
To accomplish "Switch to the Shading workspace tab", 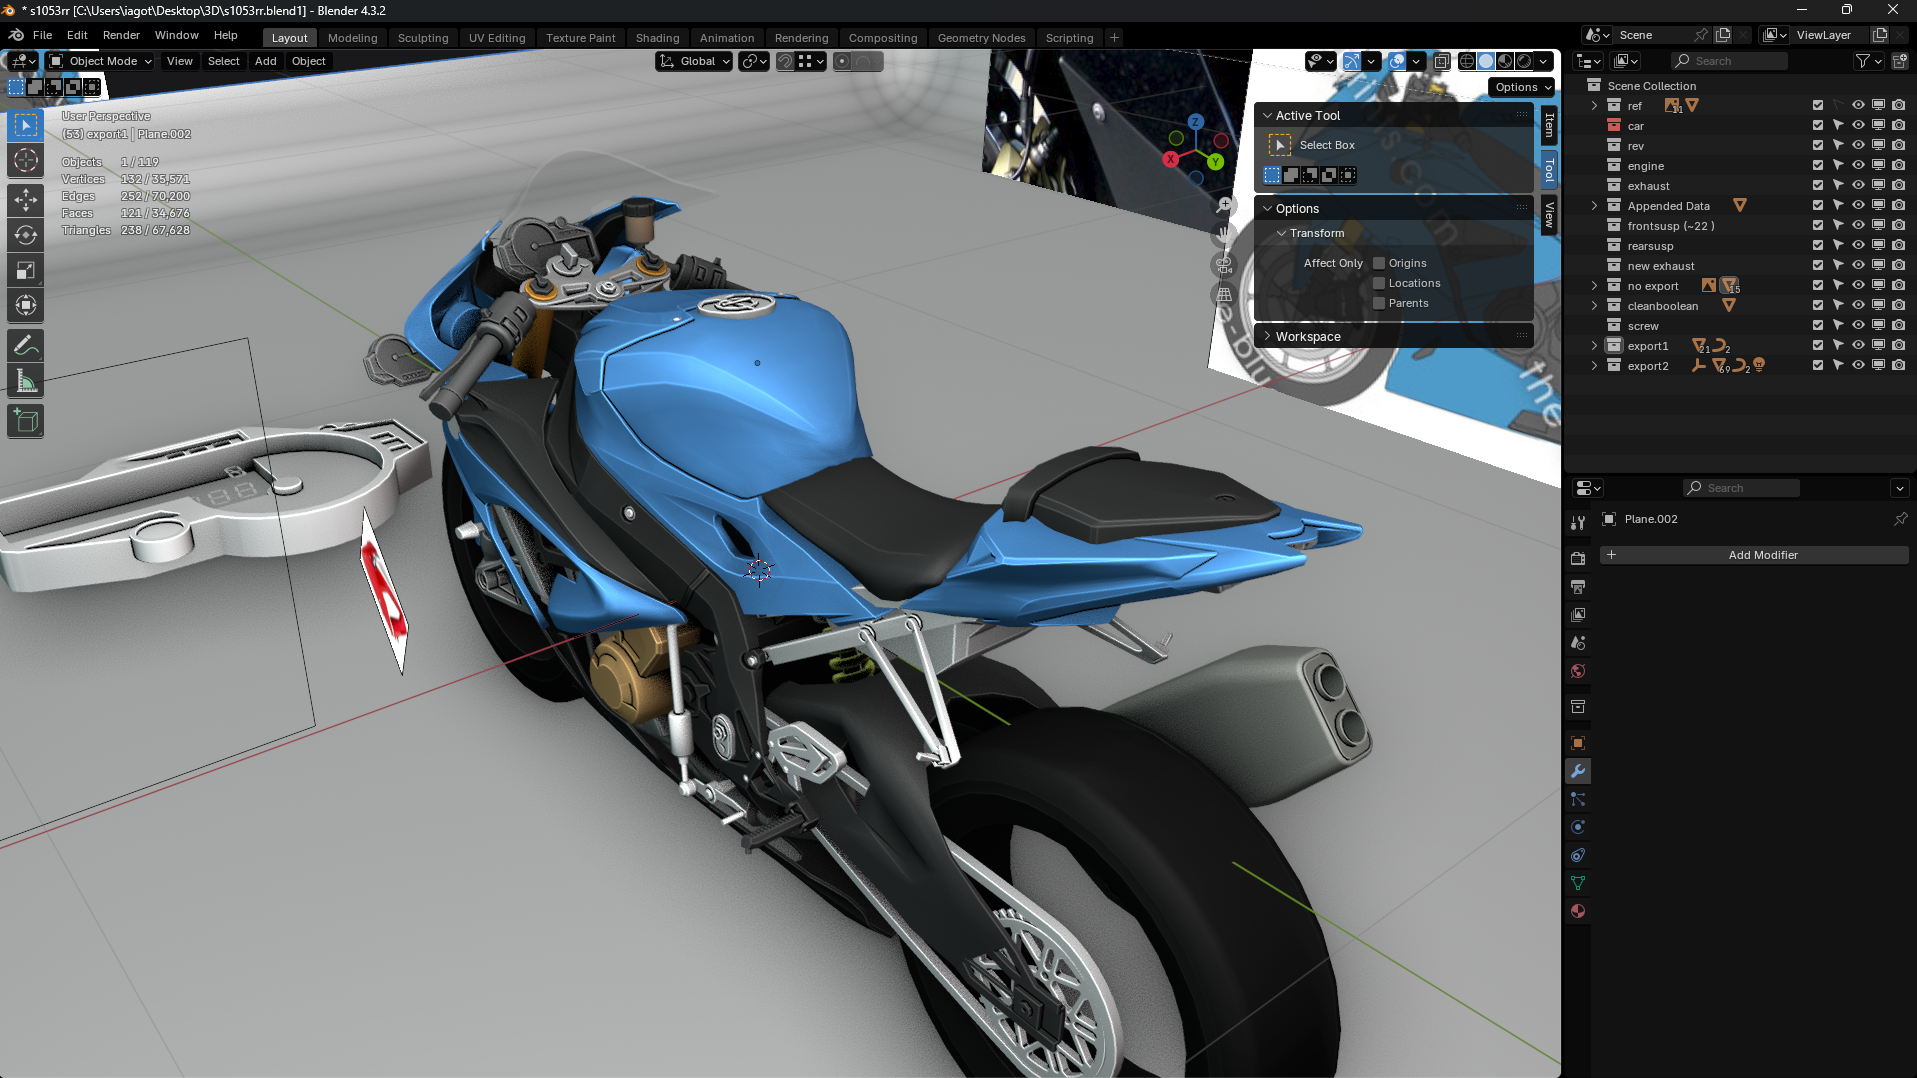I will point(657,38).
